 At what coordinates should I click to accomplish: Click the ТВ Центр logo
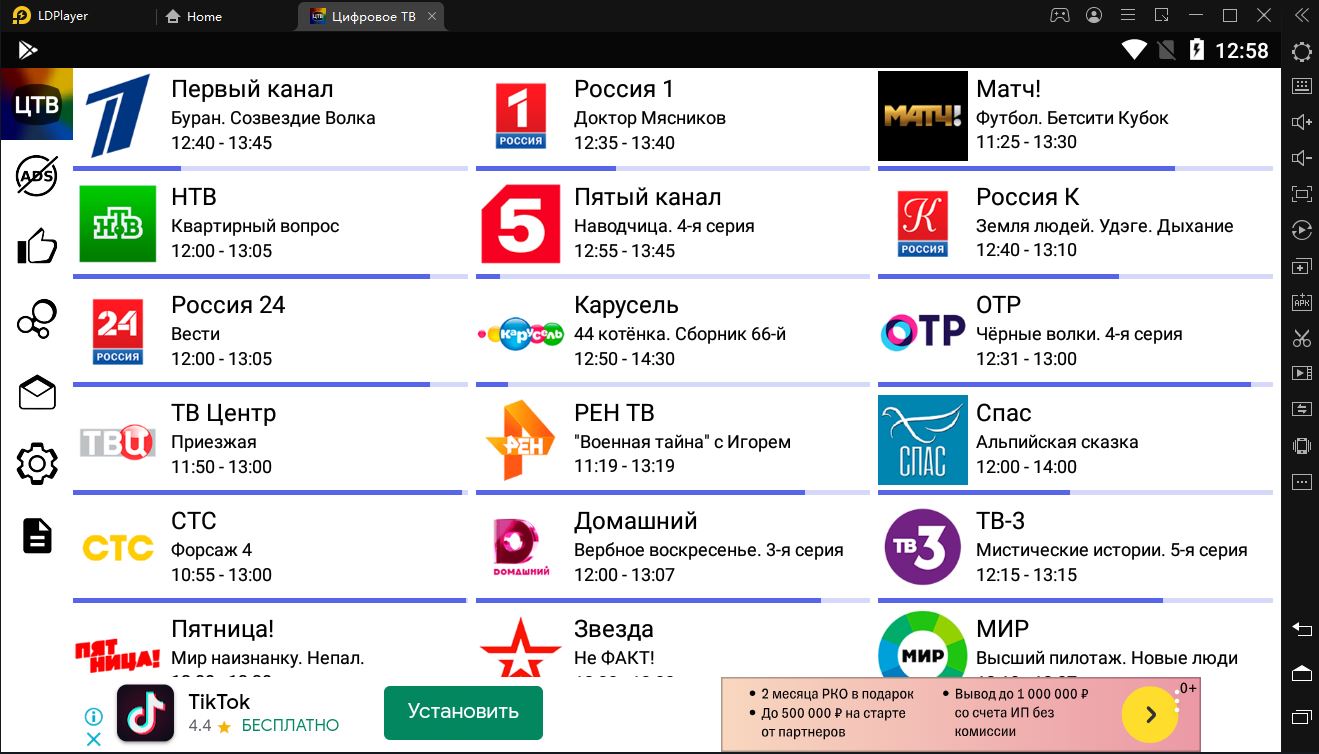click(118, 441)
